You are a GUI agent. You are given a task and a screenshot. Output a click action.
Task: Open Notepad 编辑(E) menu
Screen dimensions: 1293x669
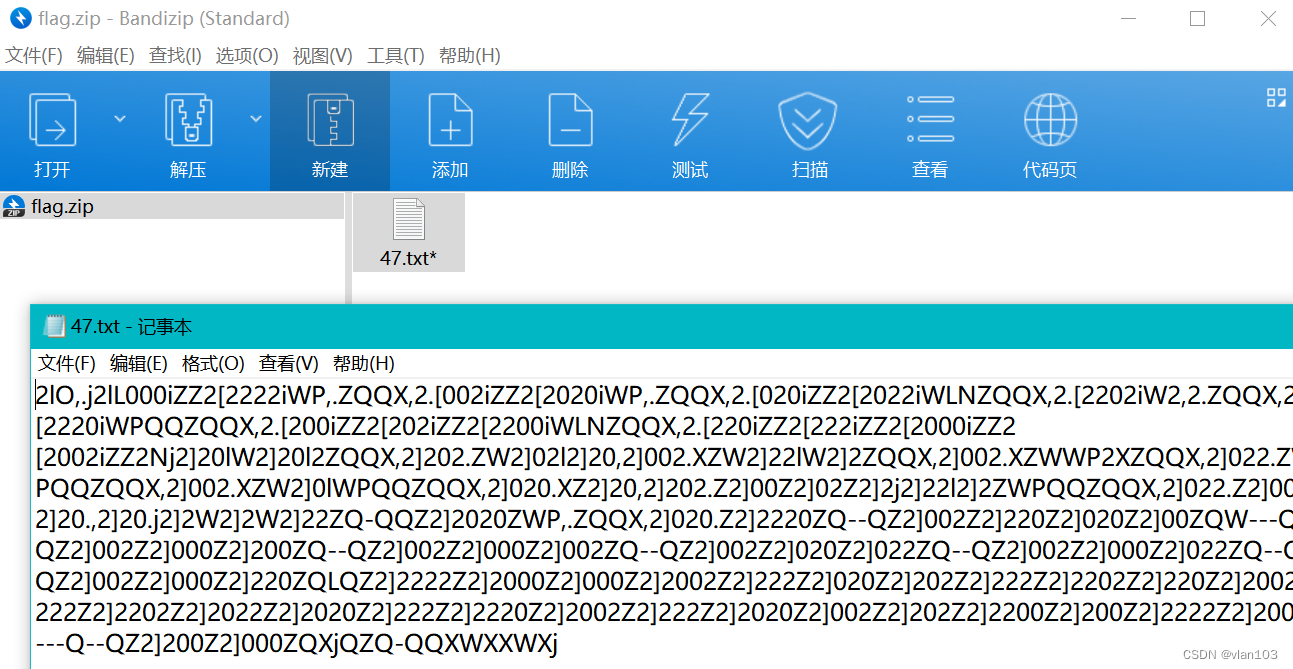pos(138,363)
